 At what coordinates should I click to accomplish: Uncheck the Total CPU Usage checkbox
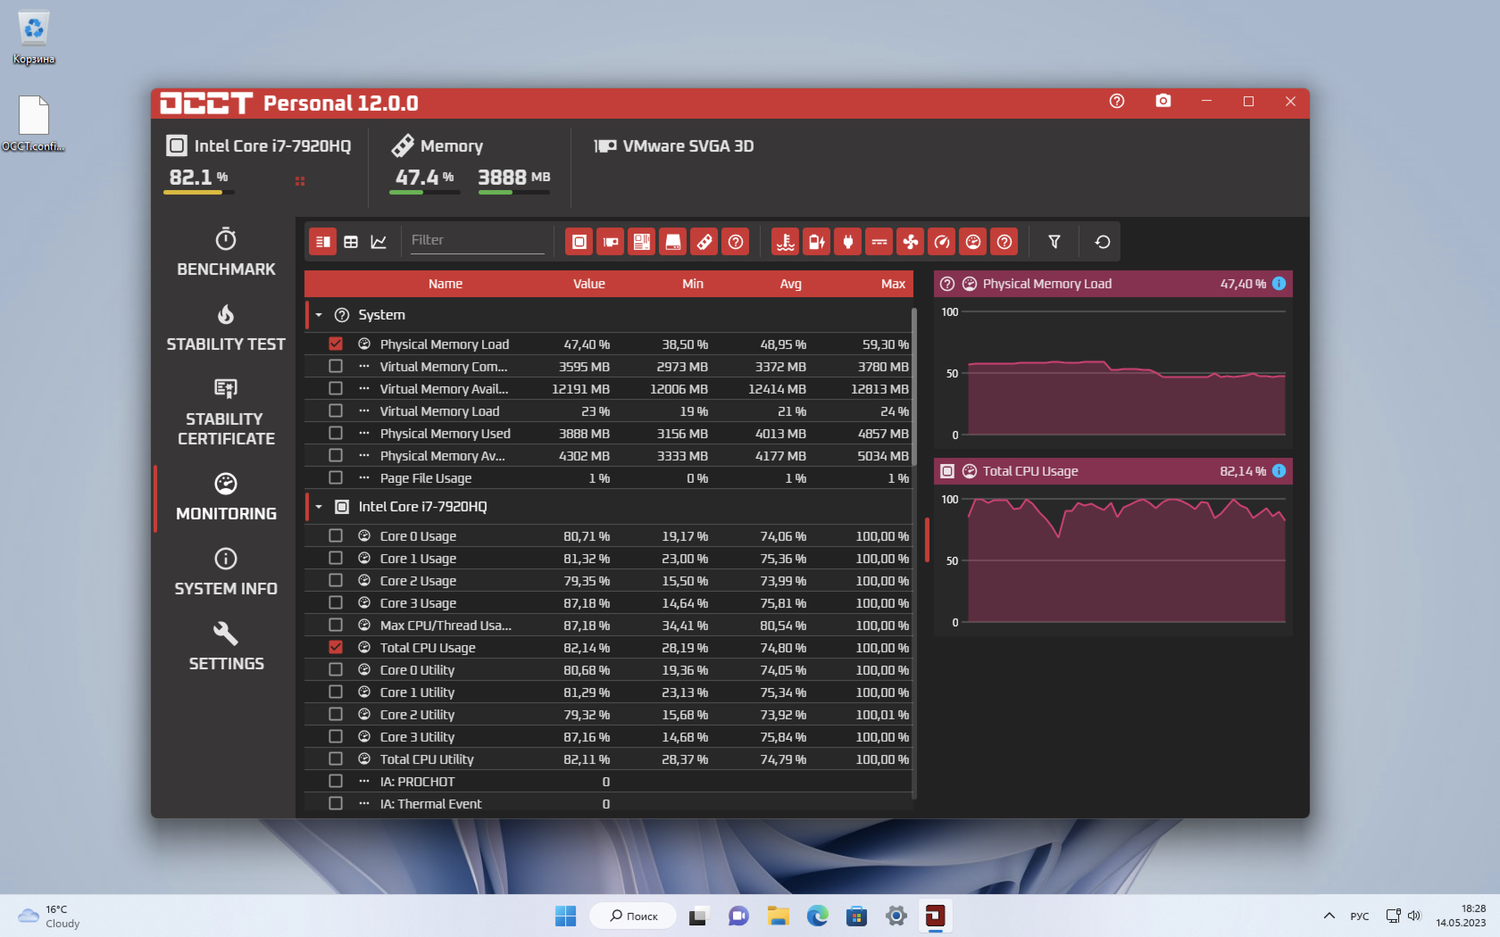coord(336,647)
